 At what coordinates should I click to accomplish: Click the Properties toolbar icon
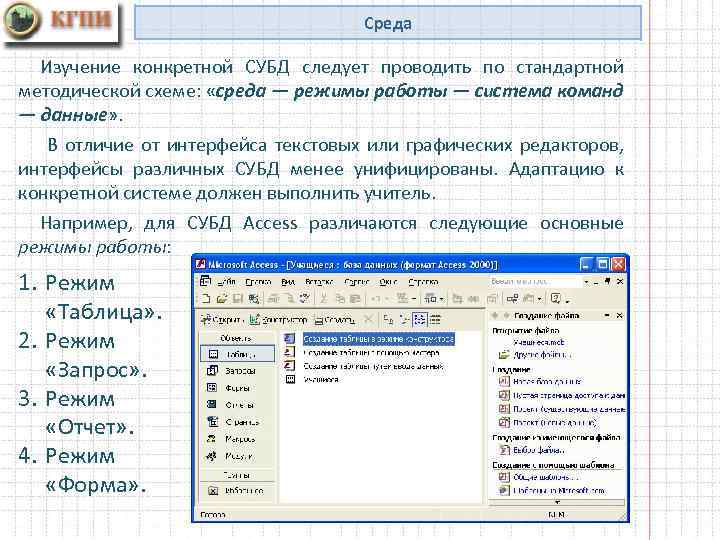(492, 298)
